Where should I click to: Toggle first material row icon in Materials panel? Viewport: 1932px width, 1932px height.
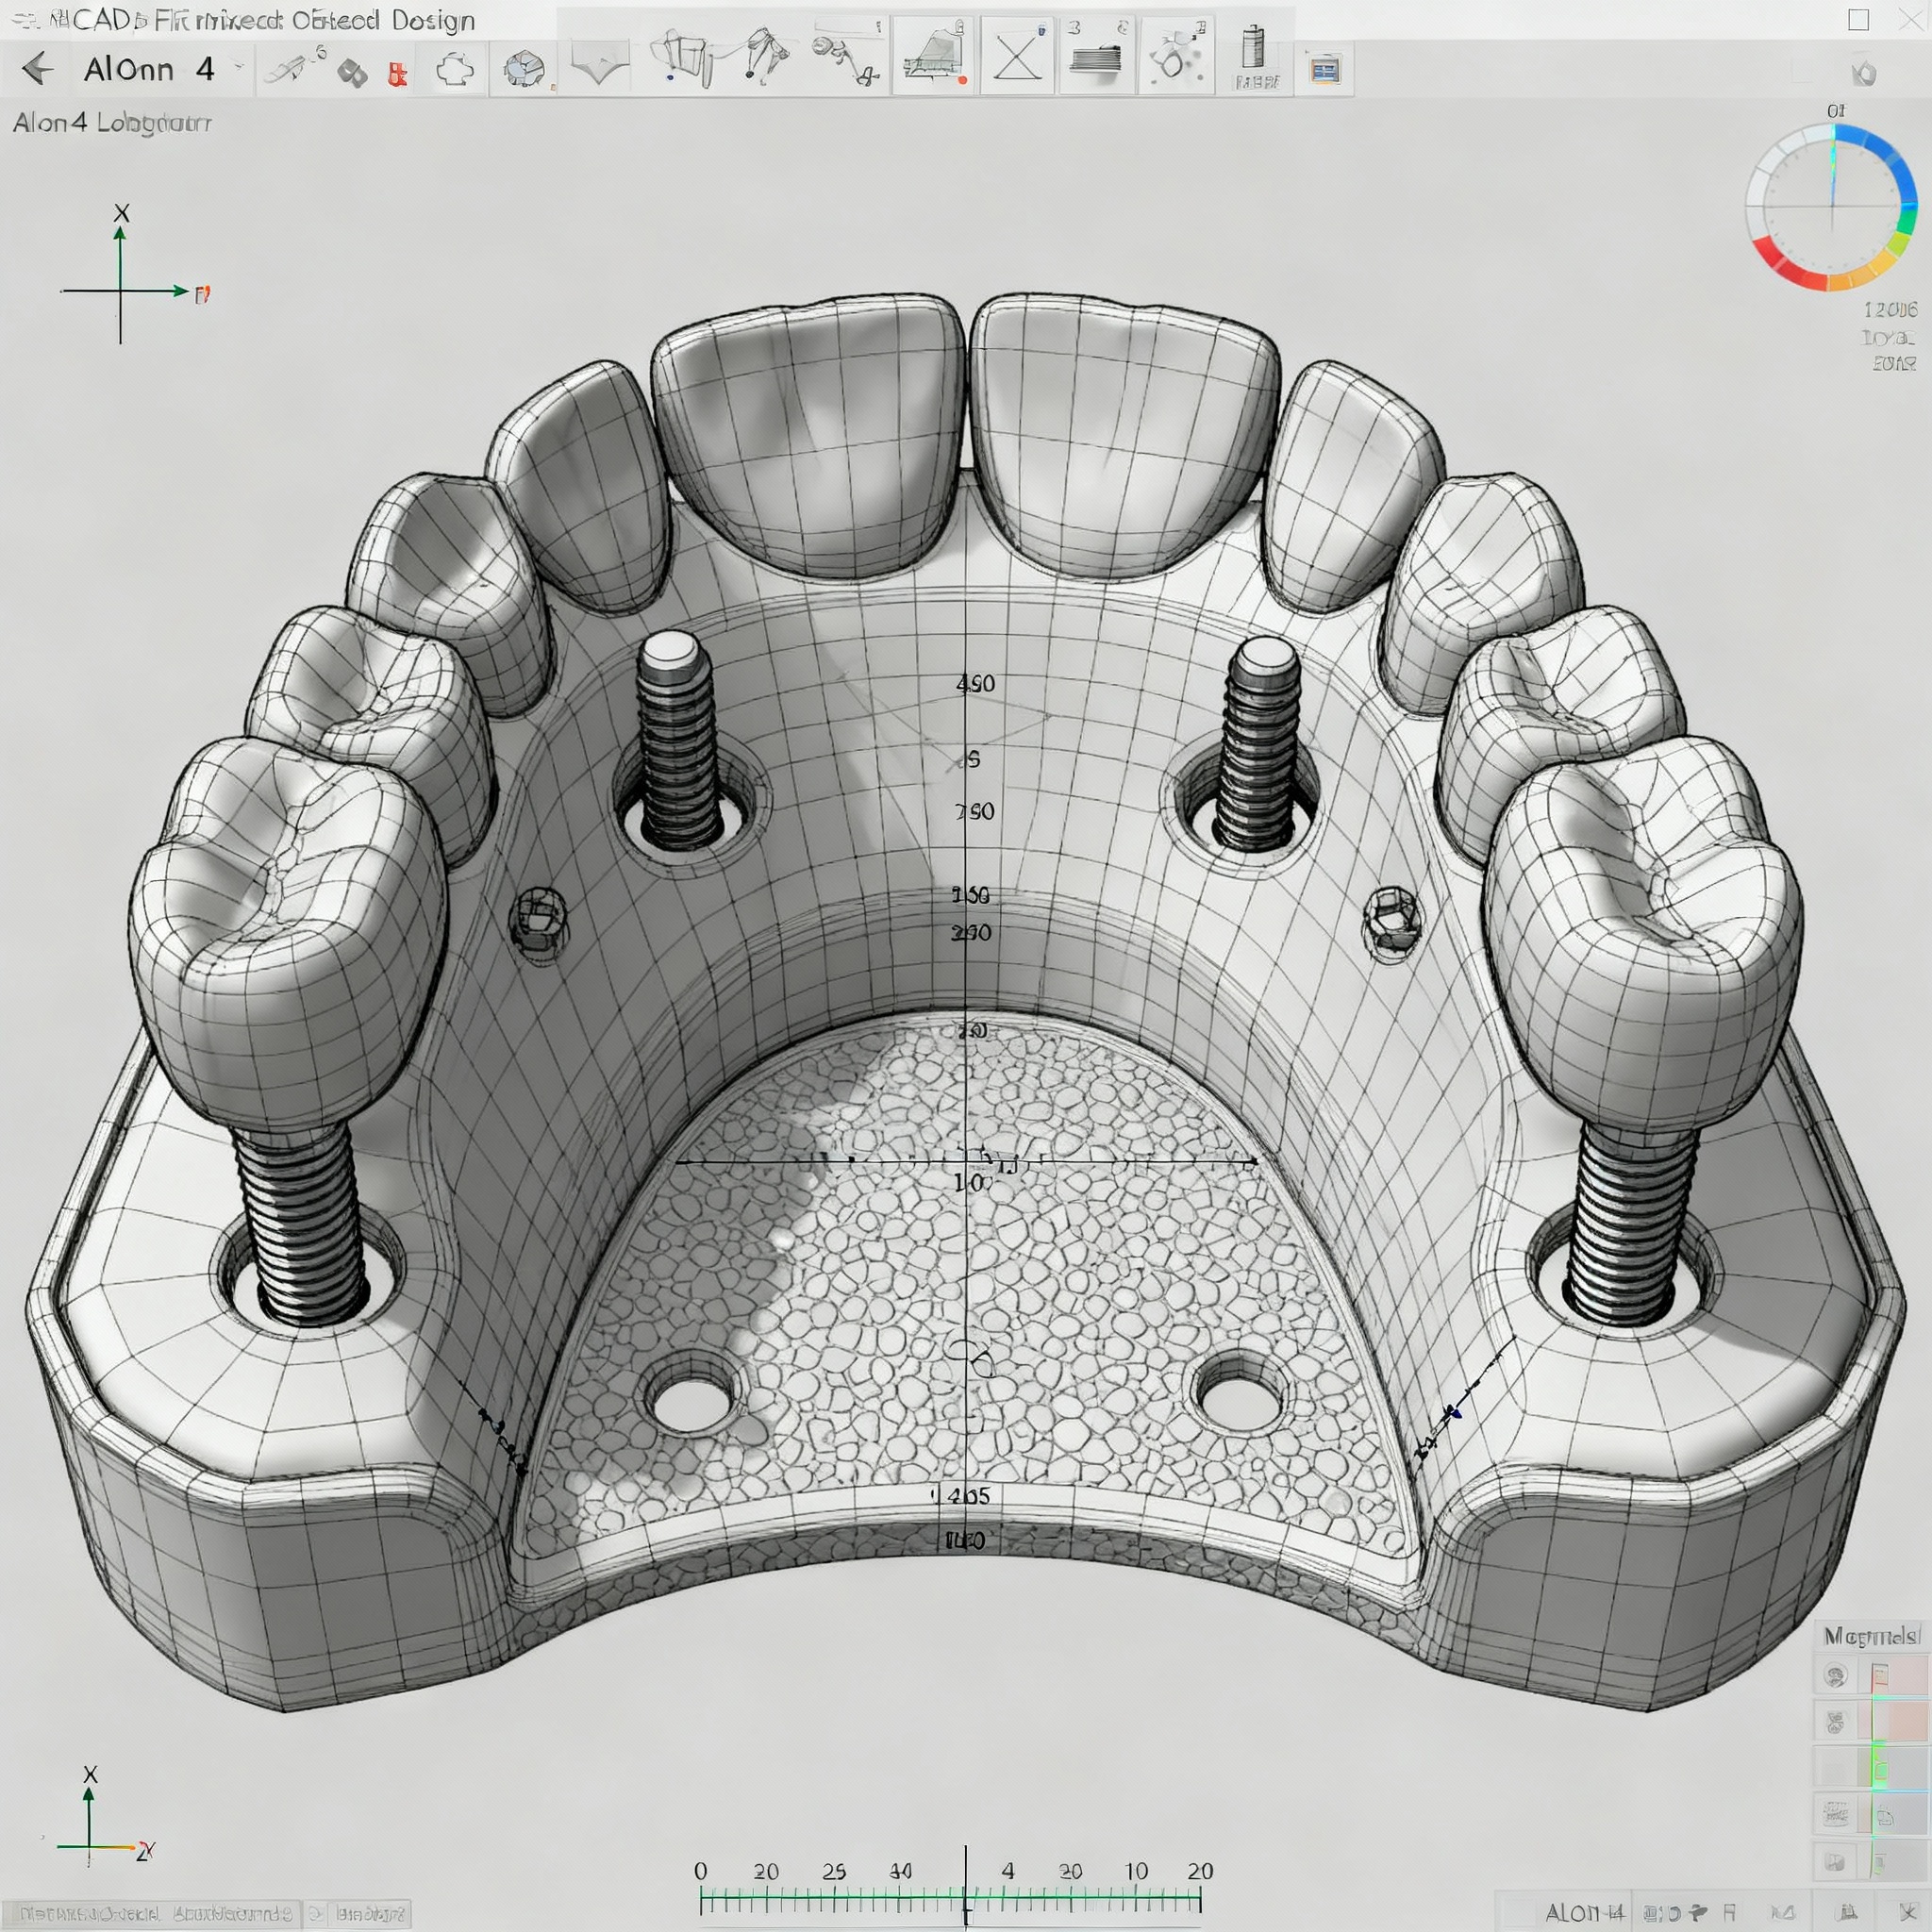tap(1835, 1676)
